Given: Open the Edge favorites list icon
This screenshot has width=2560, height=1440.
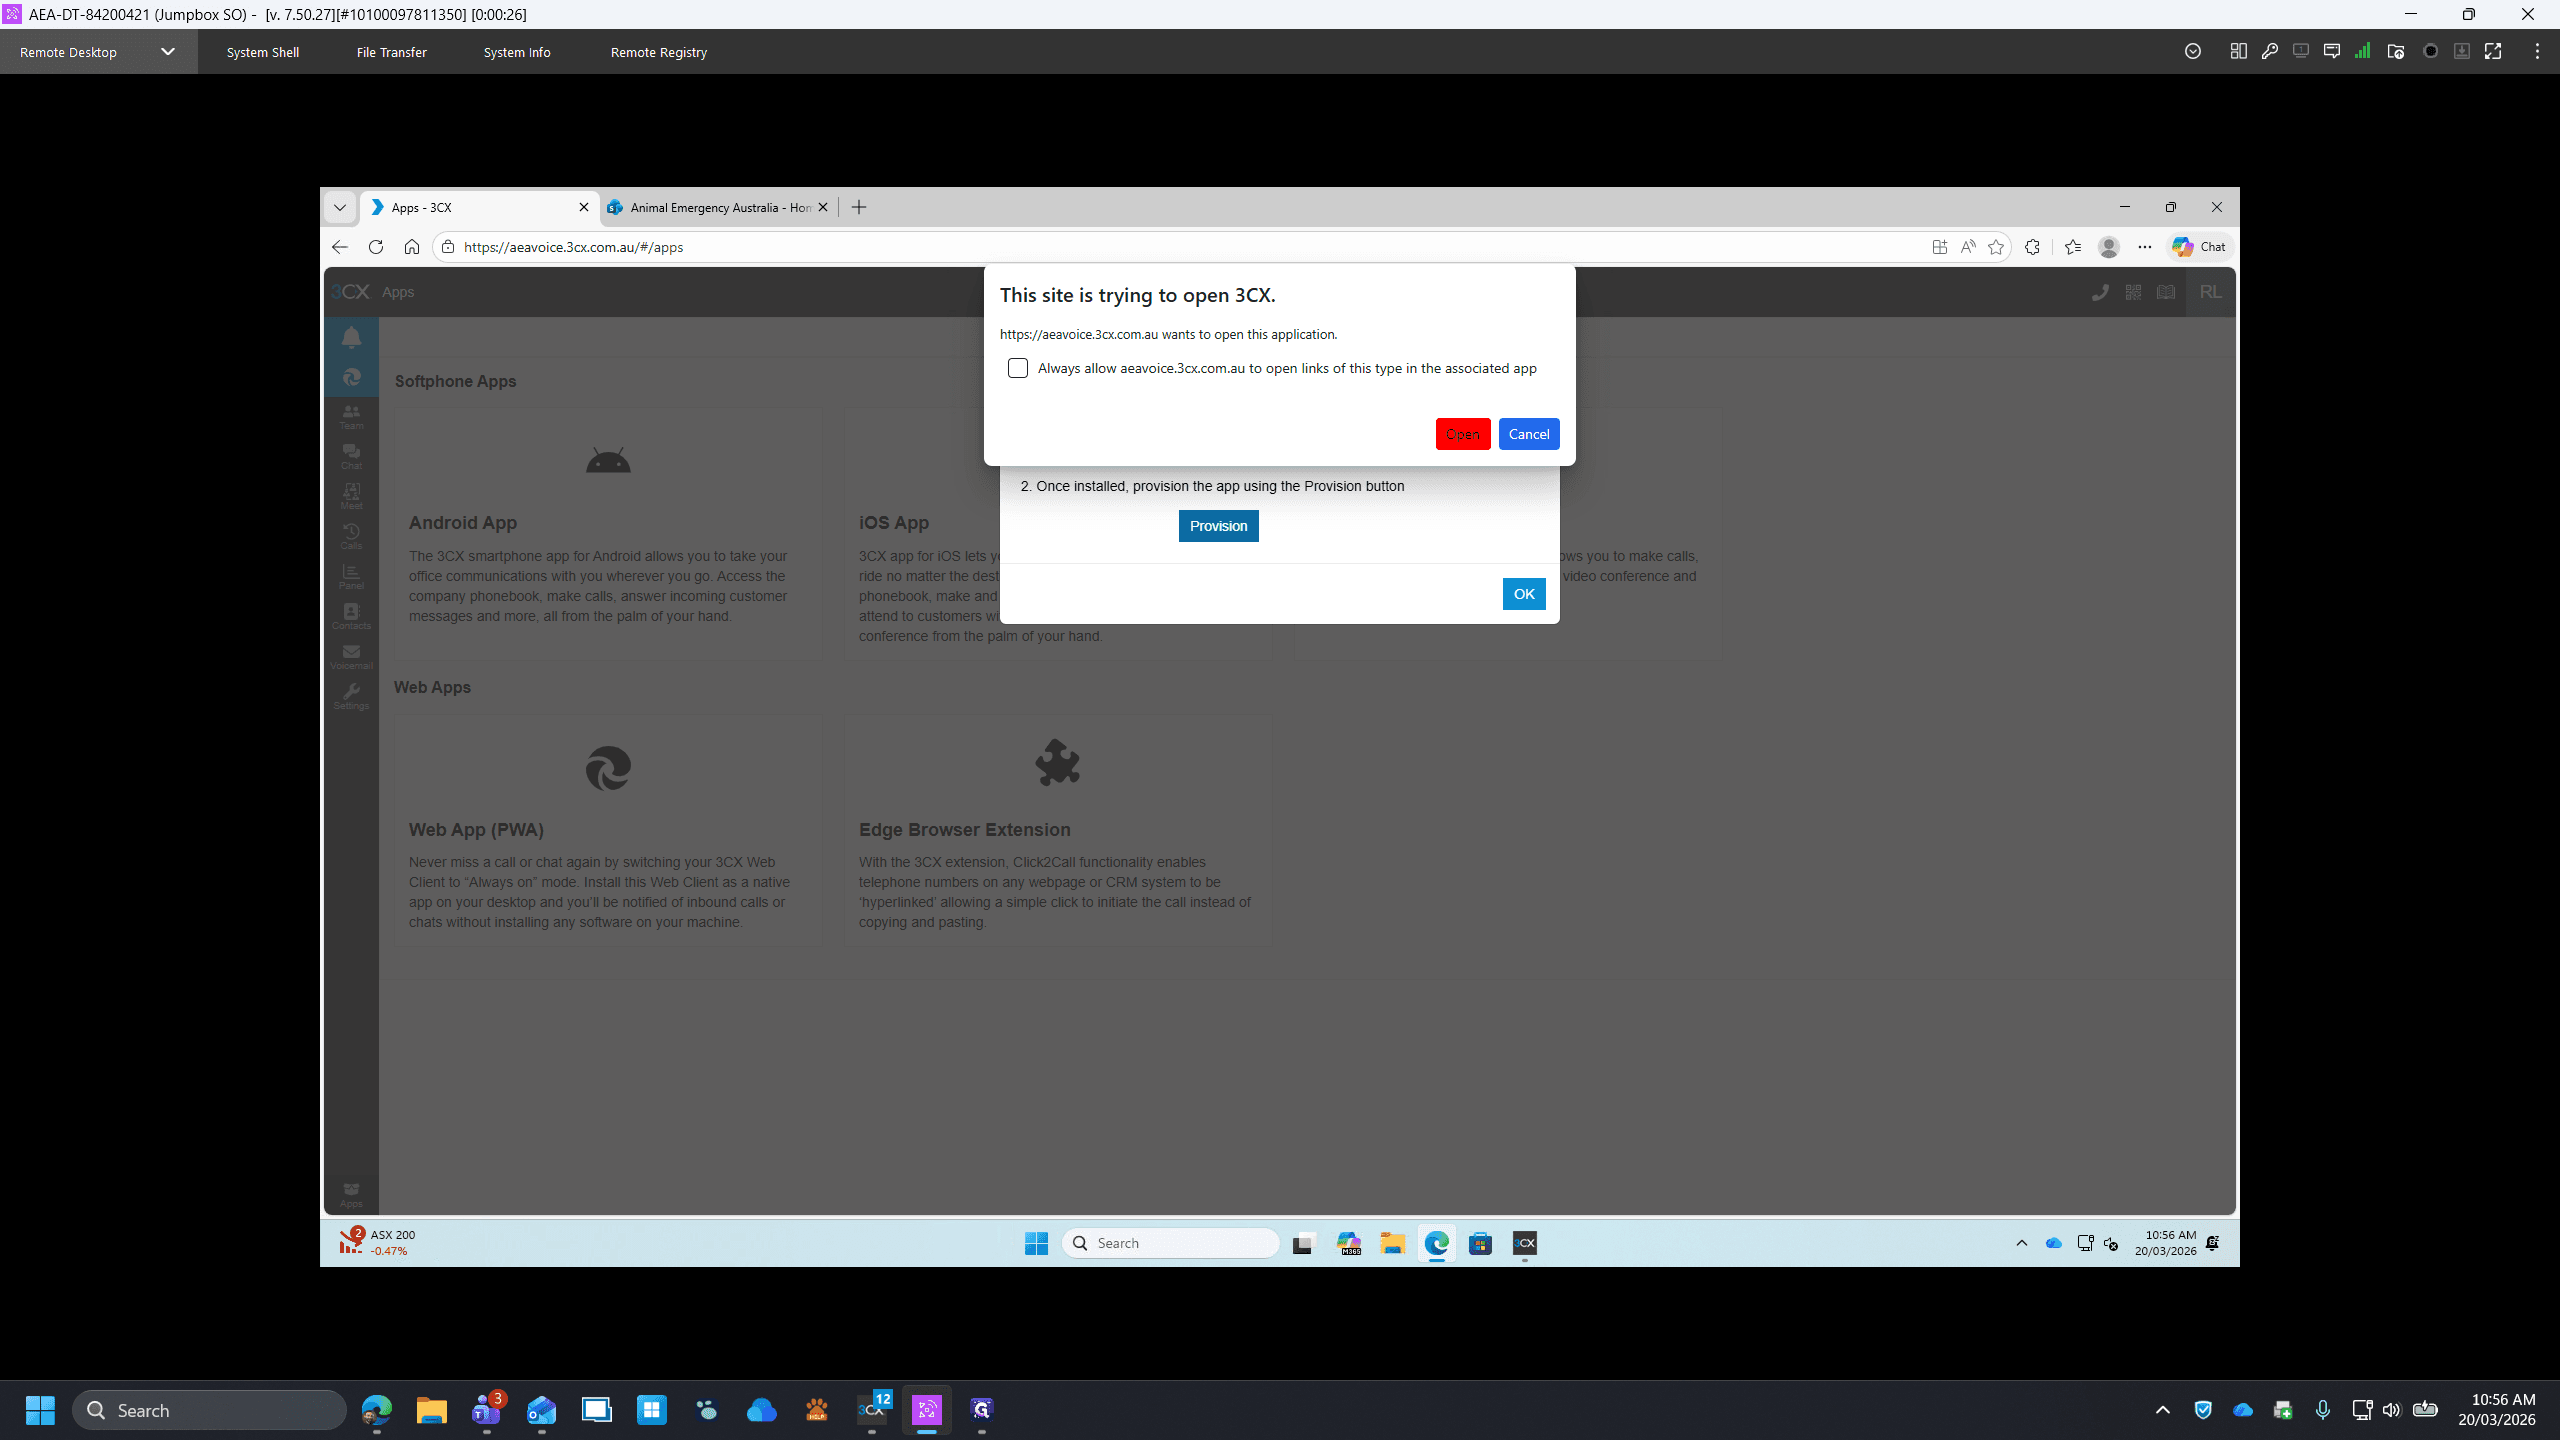Looking at the screenshot, I should coord(2073,247).
